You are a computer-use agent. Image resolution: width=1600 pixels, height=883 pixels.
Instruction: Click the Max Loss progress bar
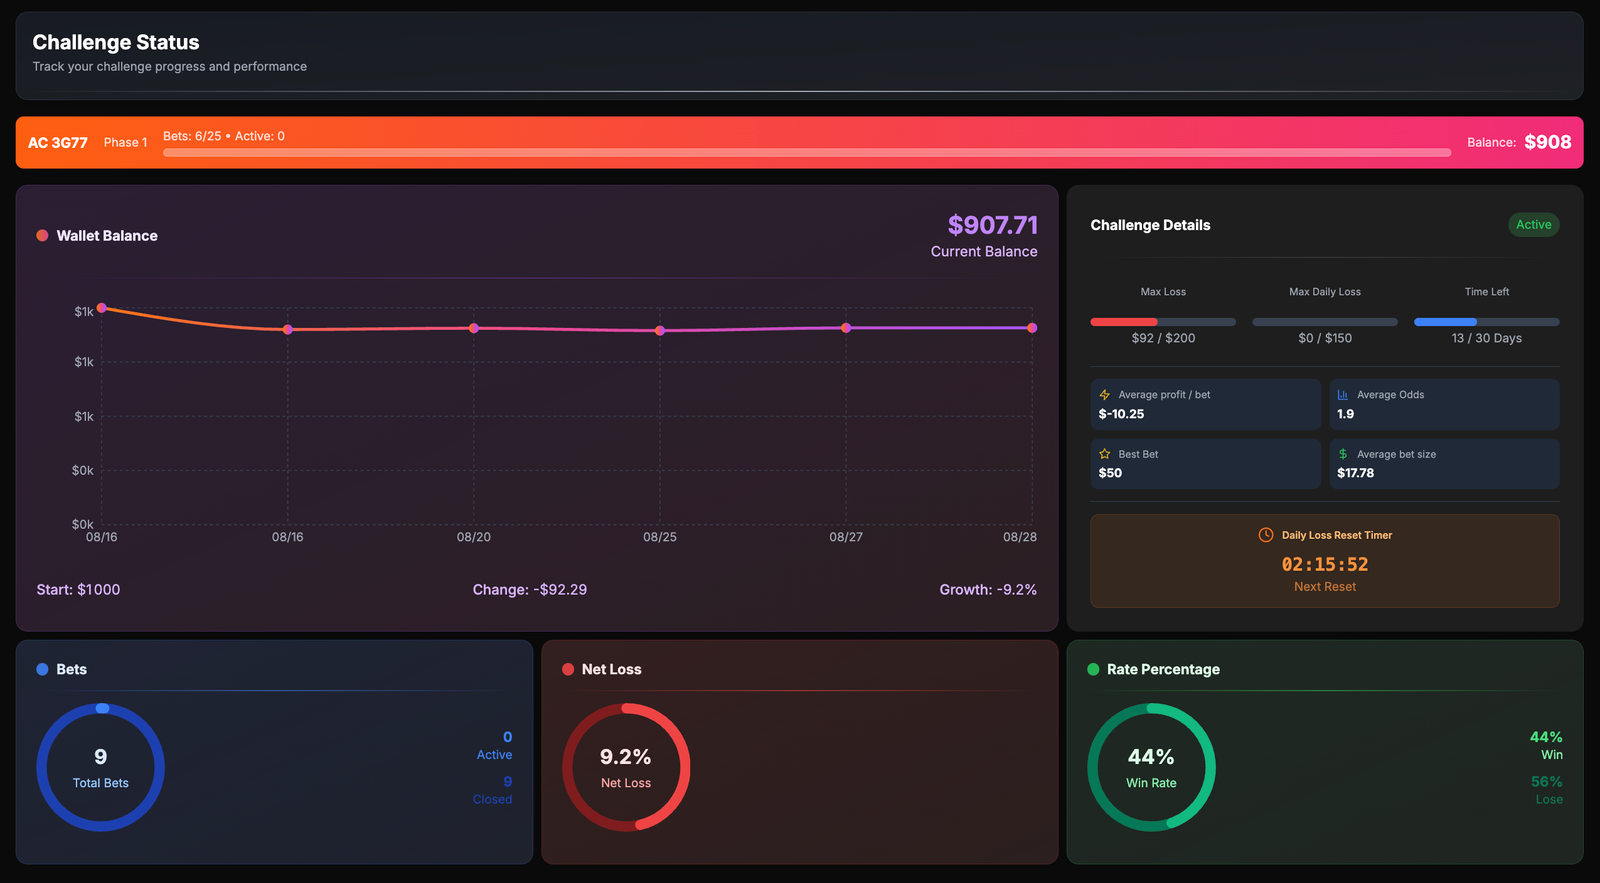[1163, 322]
